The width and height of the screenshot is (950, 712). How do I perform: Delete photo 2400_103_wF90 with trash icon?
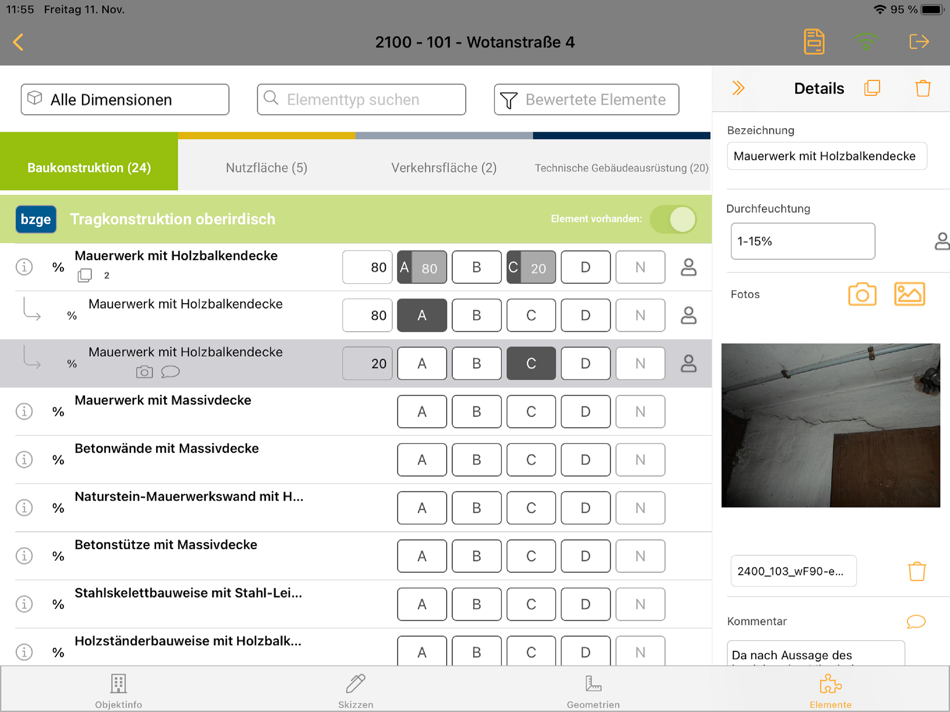[917, 571]
